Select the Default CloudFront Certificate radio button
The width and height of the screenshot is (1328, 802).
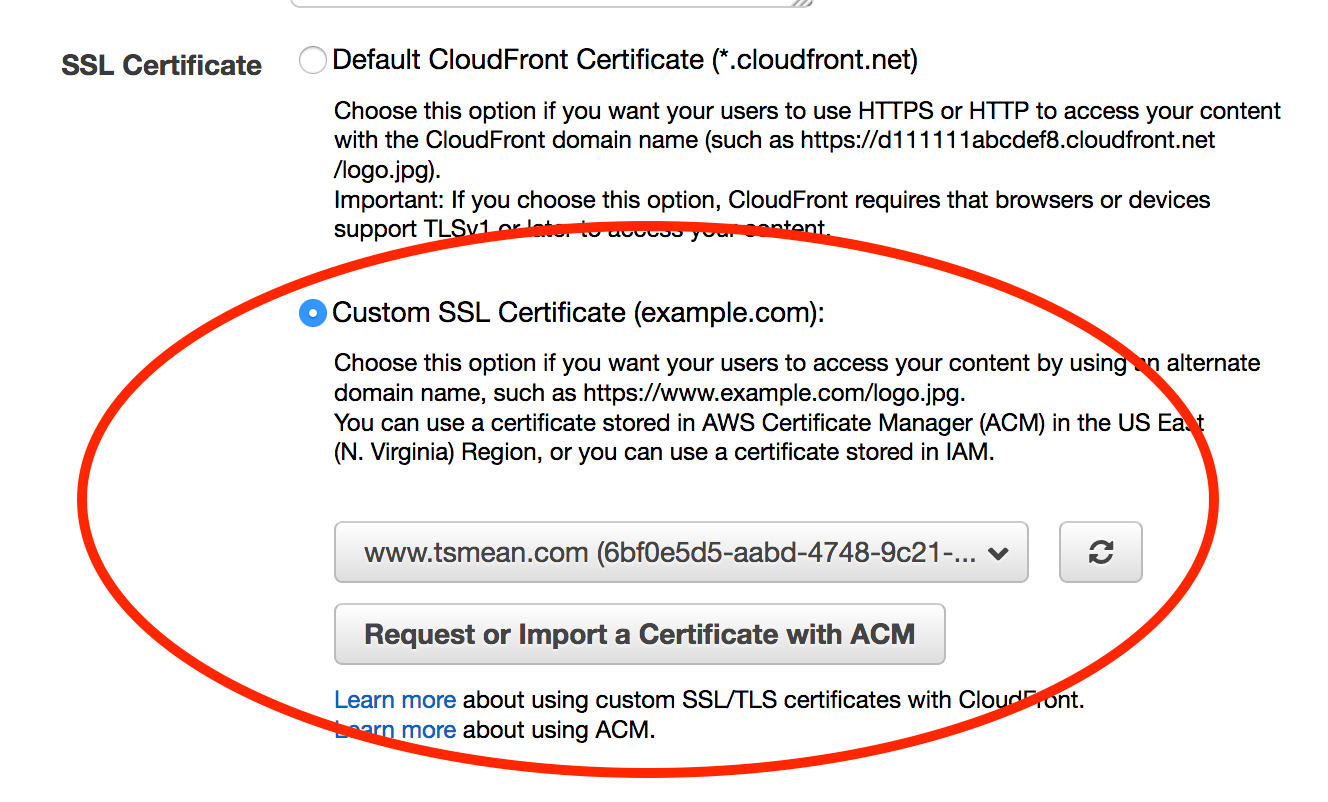(313, 61)
